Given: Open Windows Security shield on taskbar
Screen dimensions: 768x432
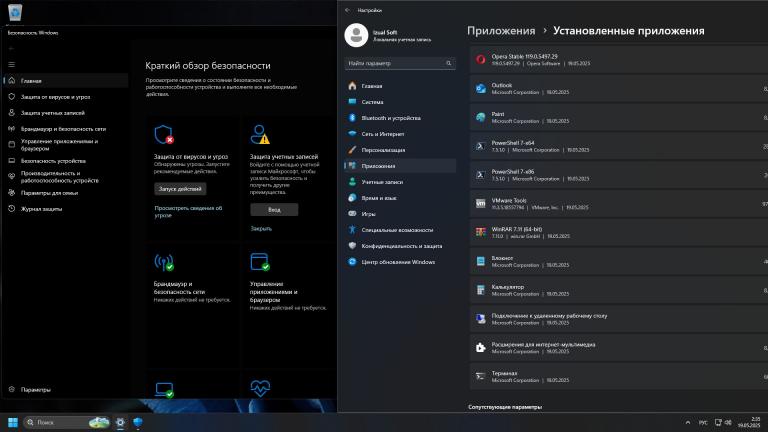Looking at the screenshot, I should tap(138, 422).
